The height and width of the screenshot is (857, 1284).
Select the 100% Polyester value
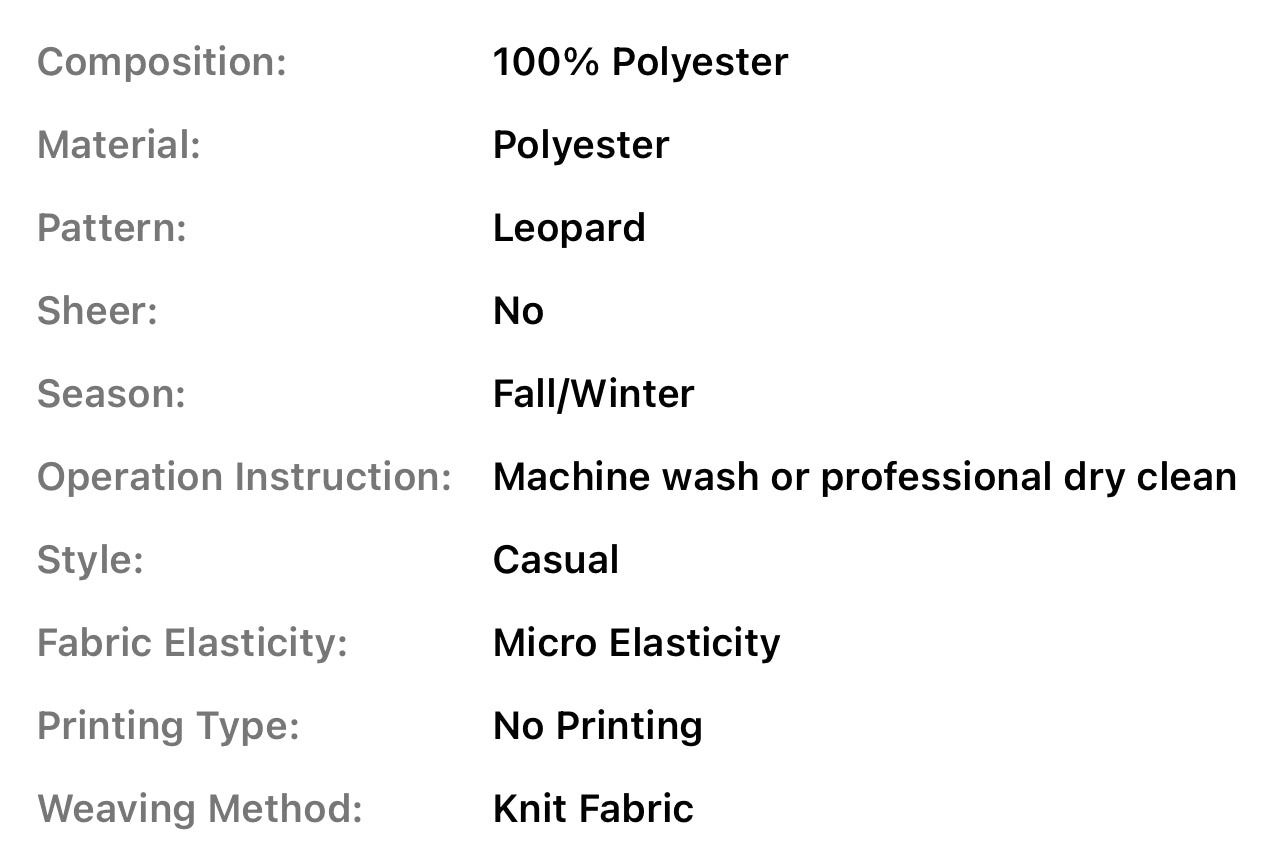pos(640,62)
